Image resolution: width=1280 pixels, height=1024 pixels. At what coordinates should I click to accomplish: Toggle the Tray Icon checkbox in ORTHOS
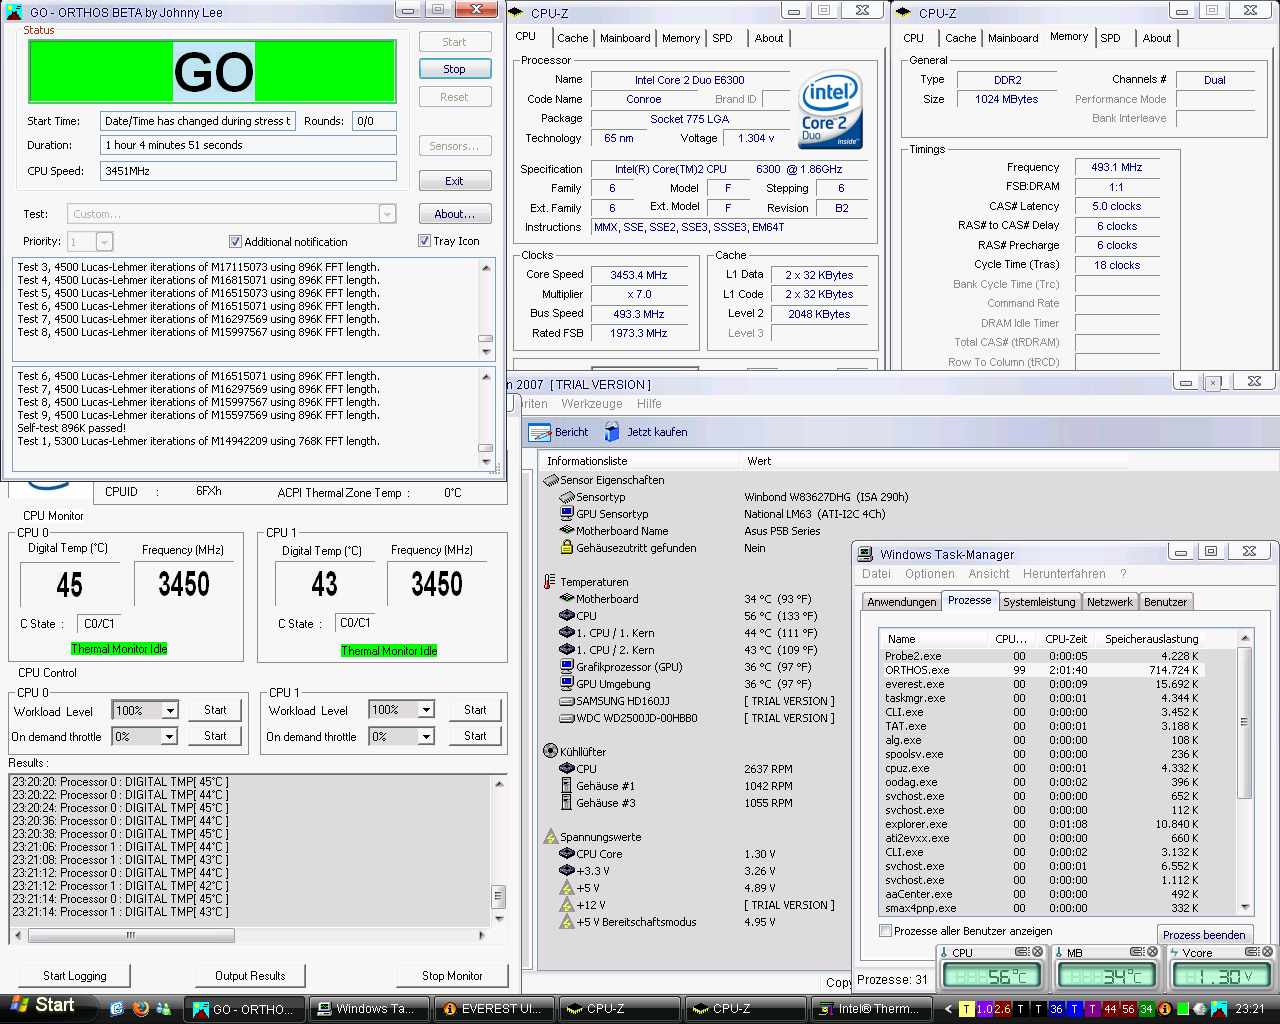[424, 241]
